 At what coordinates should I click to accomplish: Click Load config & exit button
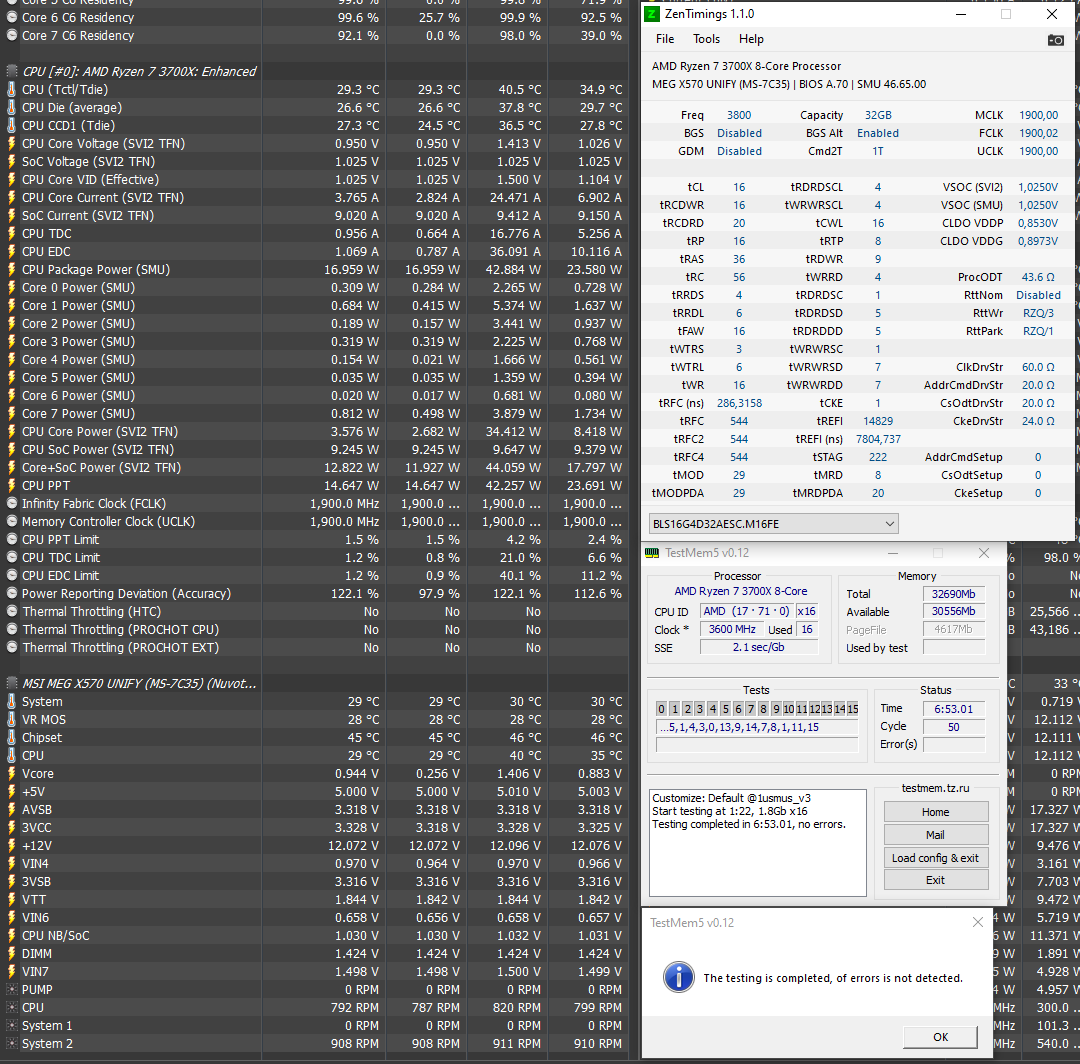(x=935, y=857)
